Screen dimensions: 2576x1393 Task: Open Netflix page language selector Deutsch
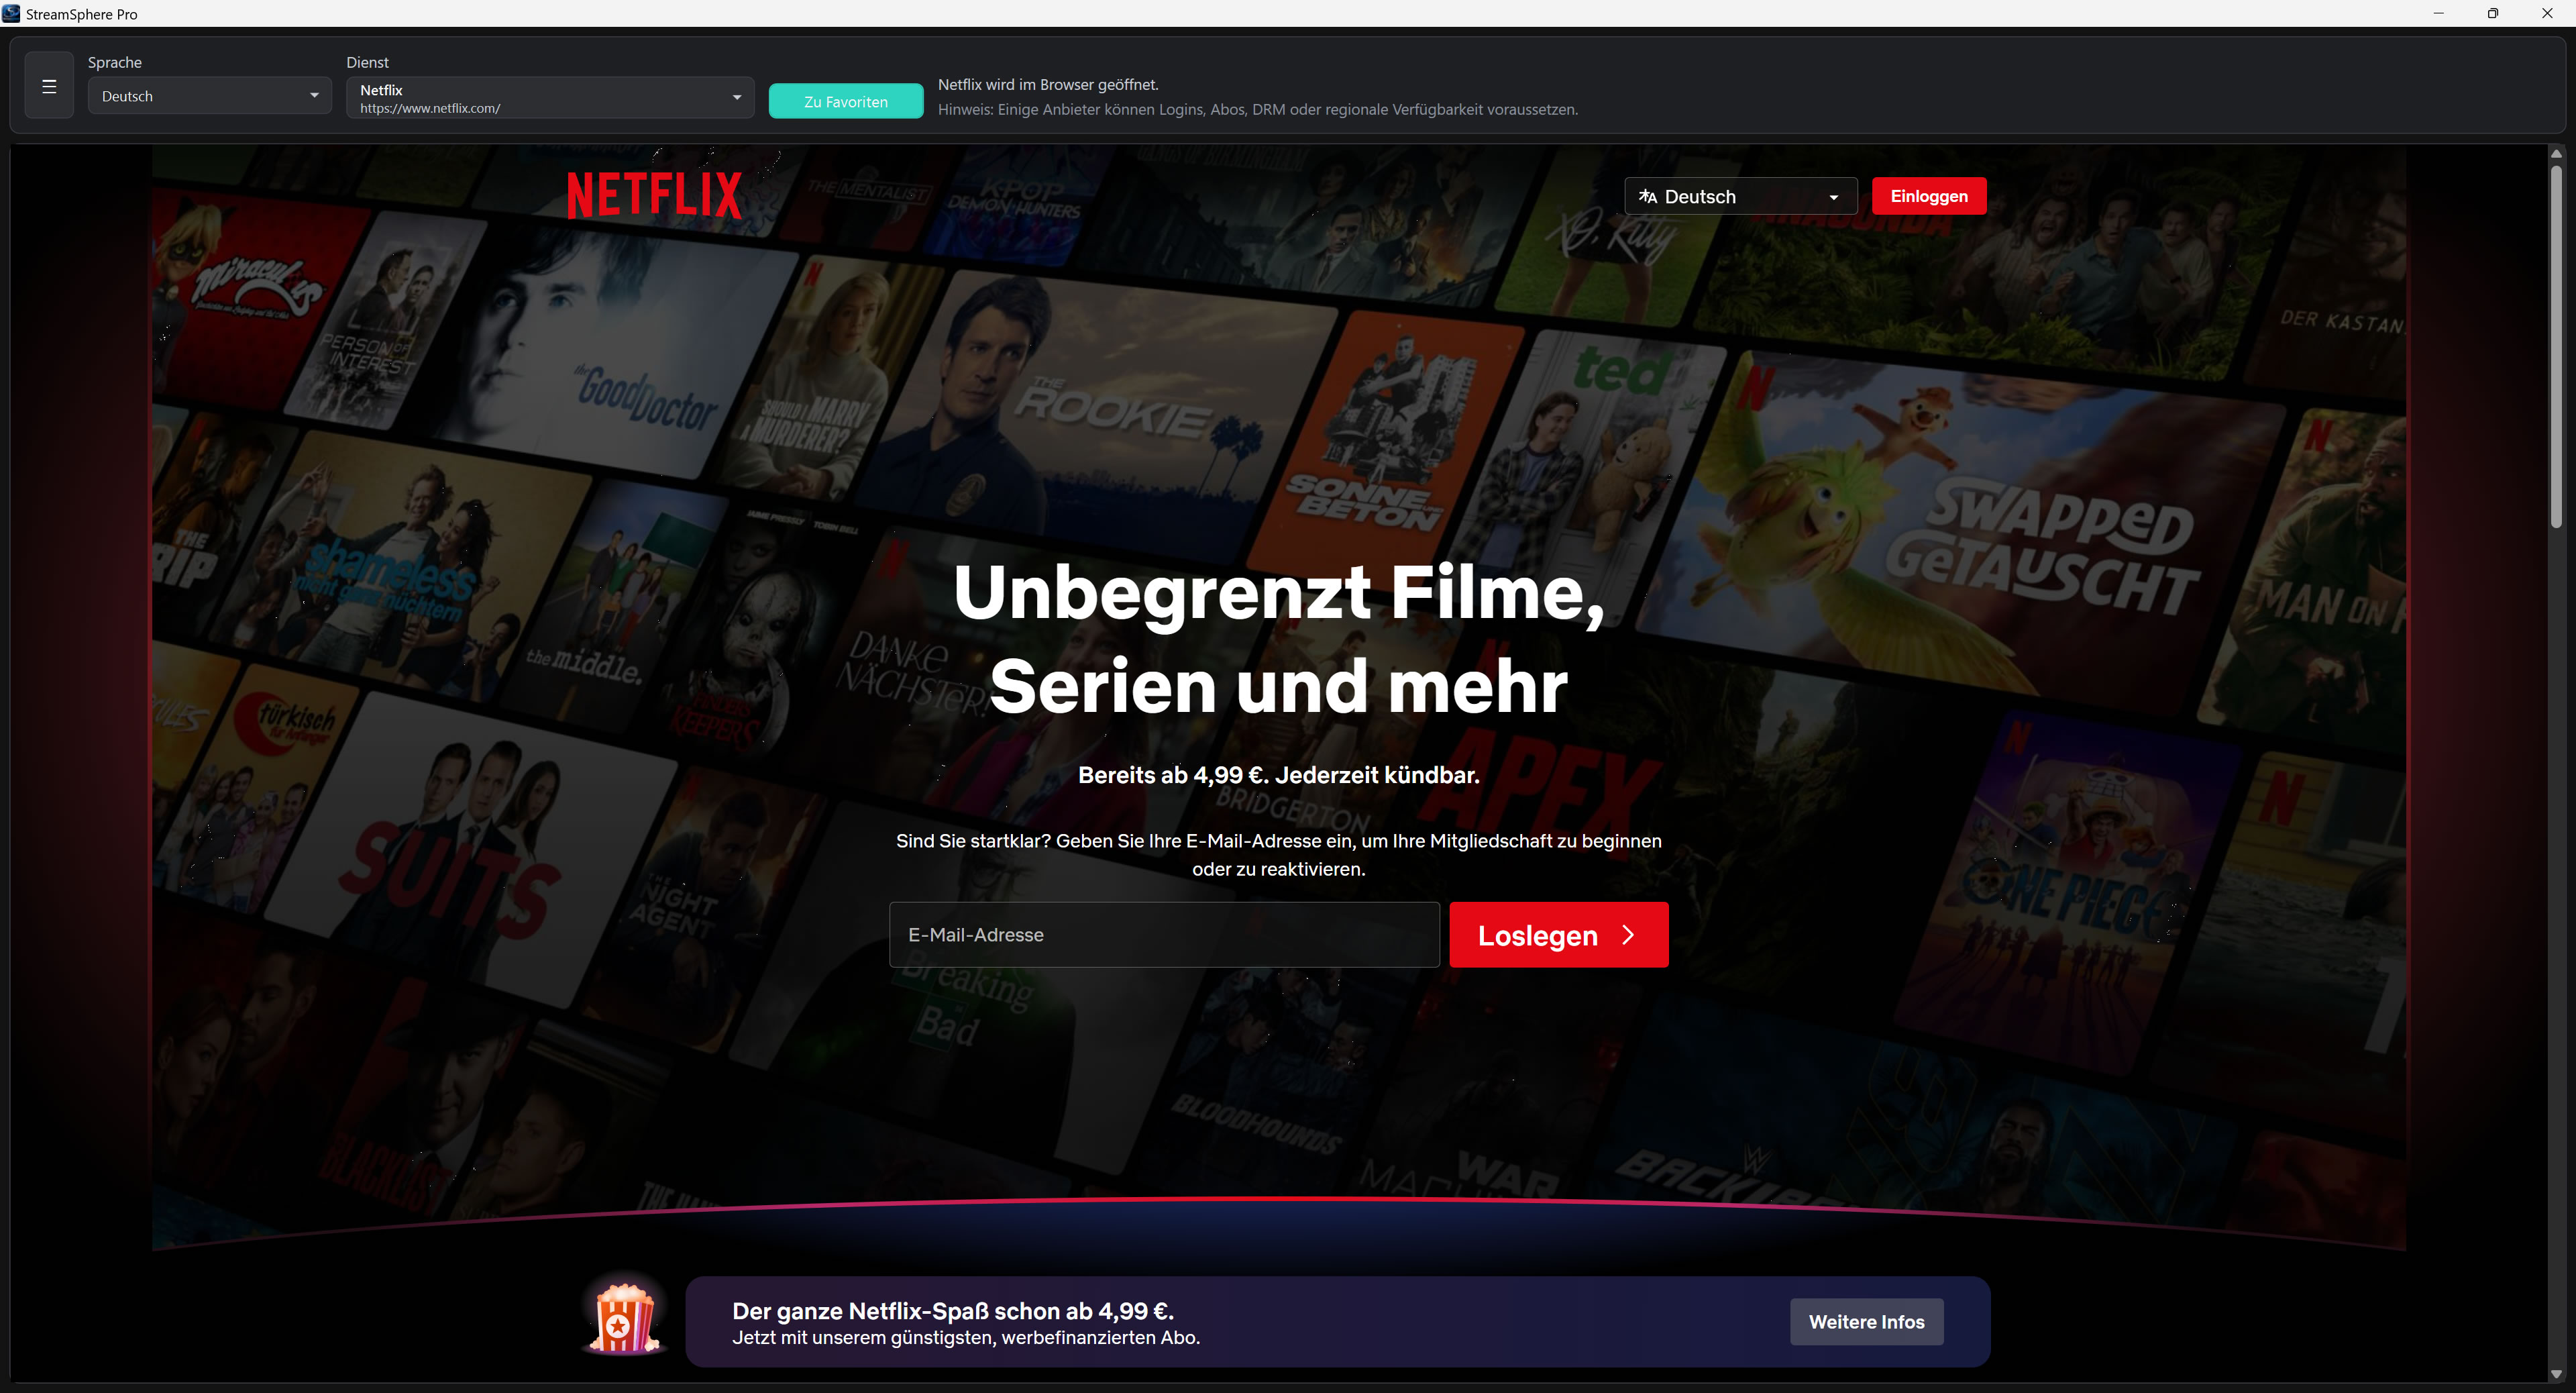1741,196
